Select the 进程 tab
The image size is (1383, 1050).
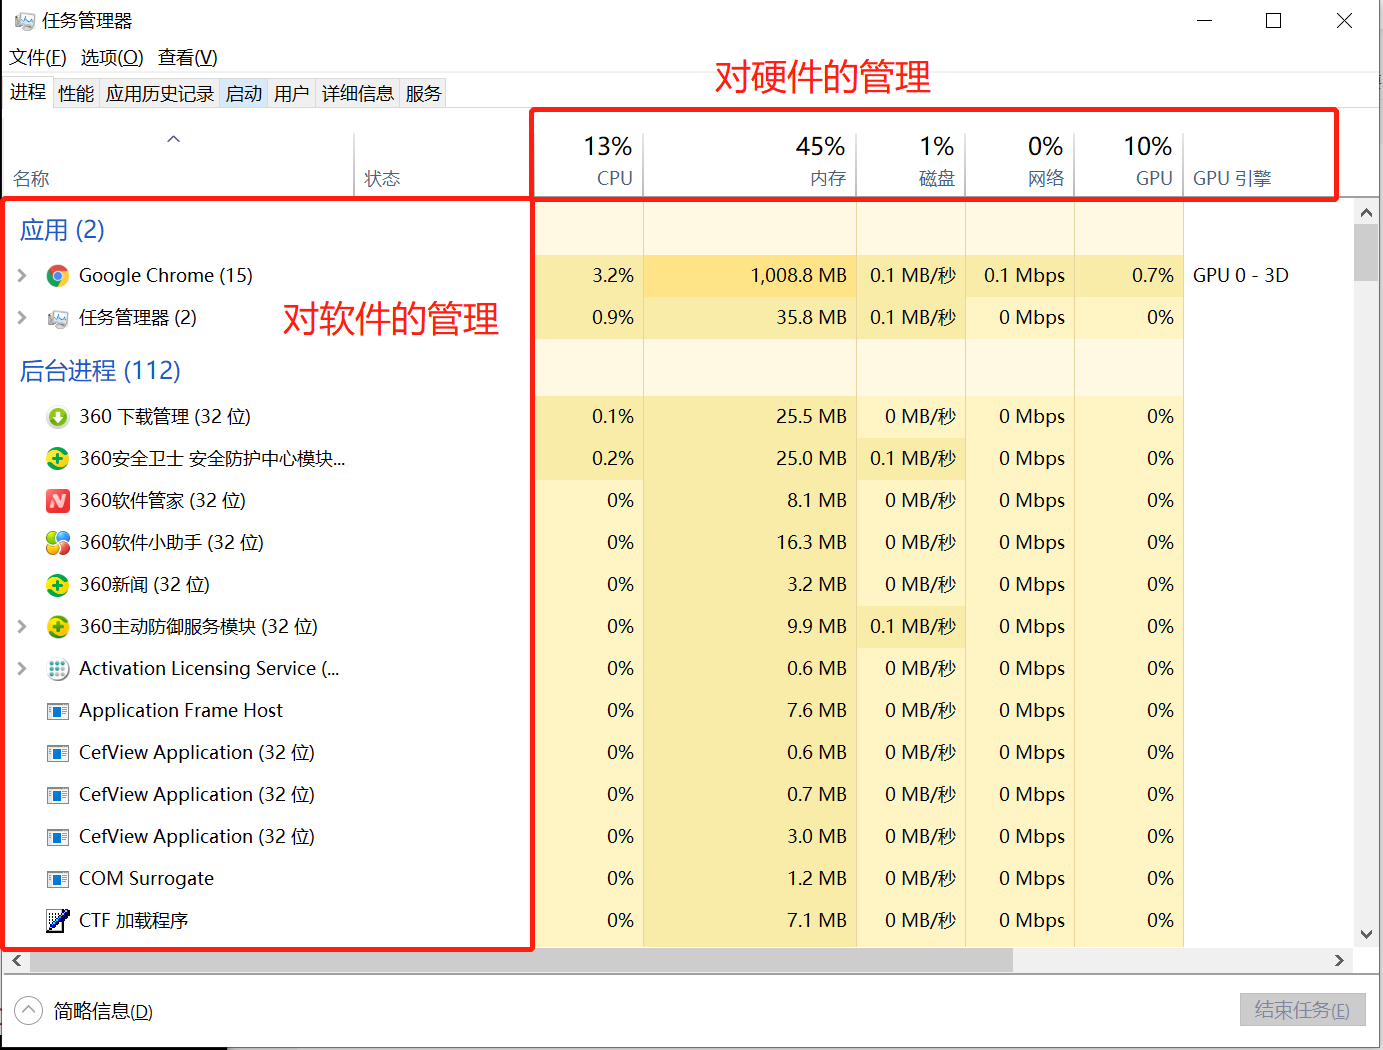click(28, 92)
